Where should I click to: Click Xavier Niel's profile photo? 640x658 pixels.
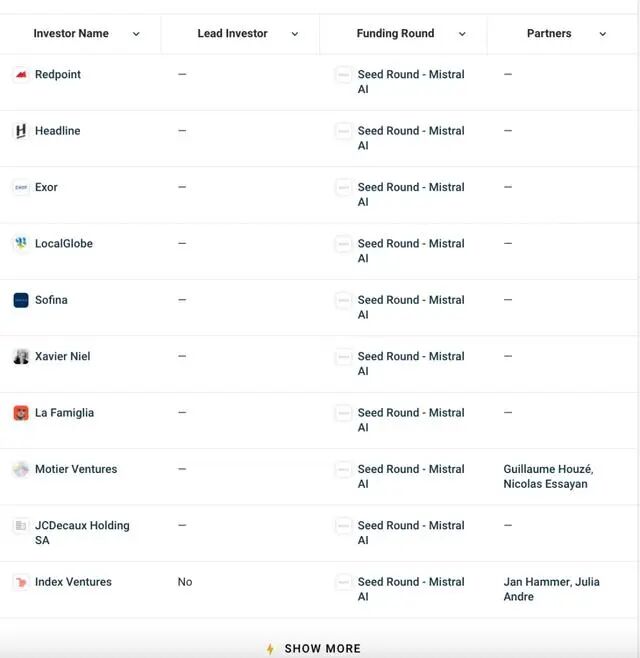point(21,357)
